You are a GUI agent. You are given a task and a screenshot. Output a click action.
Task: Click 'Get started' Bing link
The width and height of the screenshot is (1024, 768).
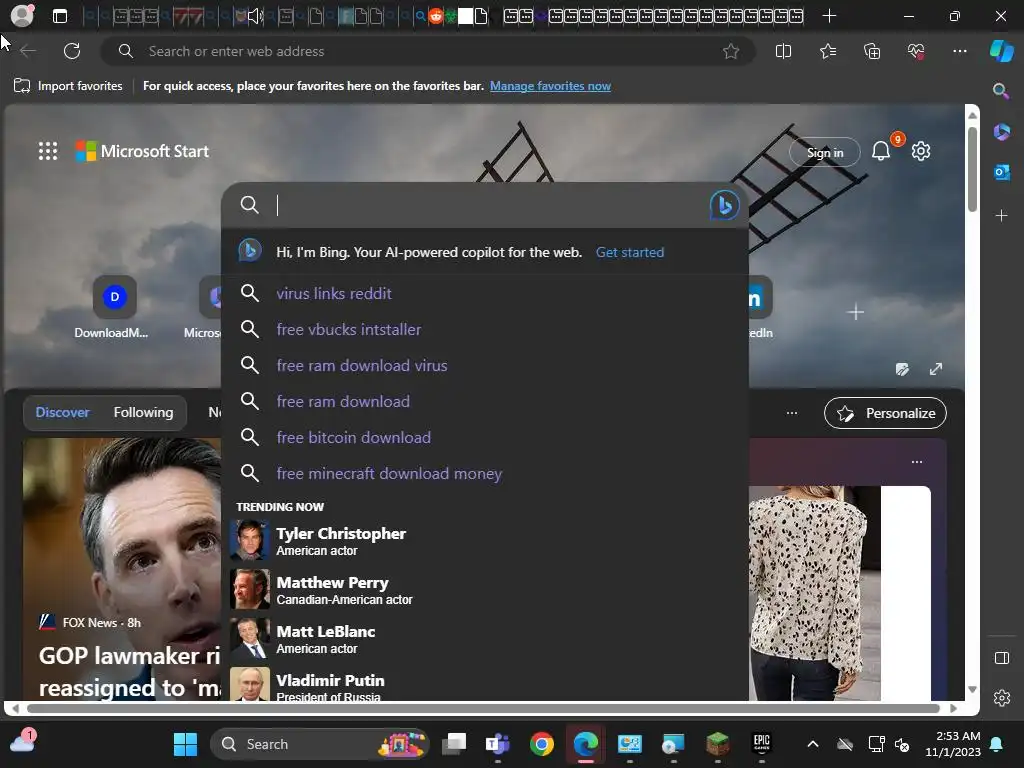630,252
